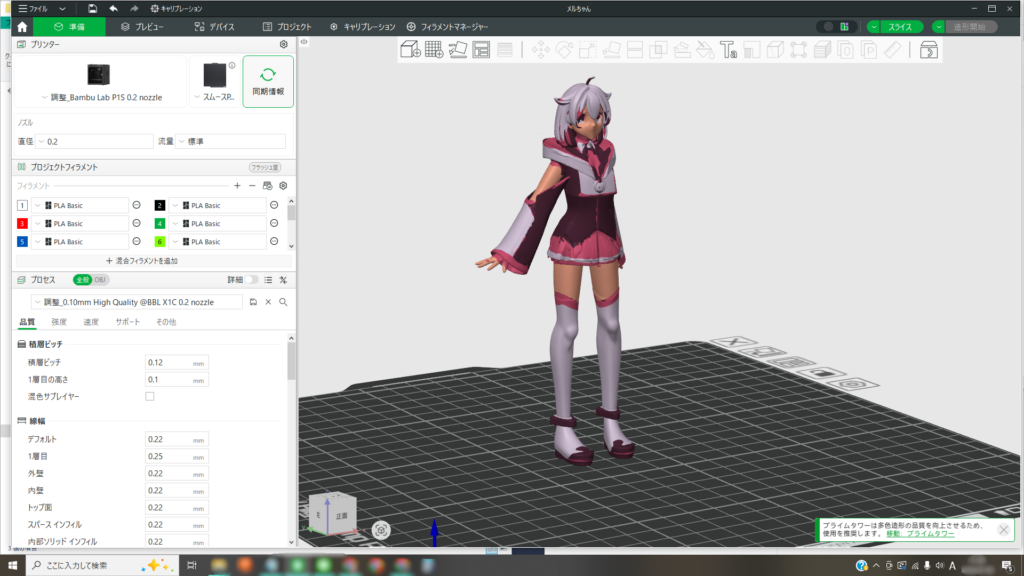Viewport: 1024px width, 576px height.
Task: Open filament settings gear icon
Action: pos(283,186)
